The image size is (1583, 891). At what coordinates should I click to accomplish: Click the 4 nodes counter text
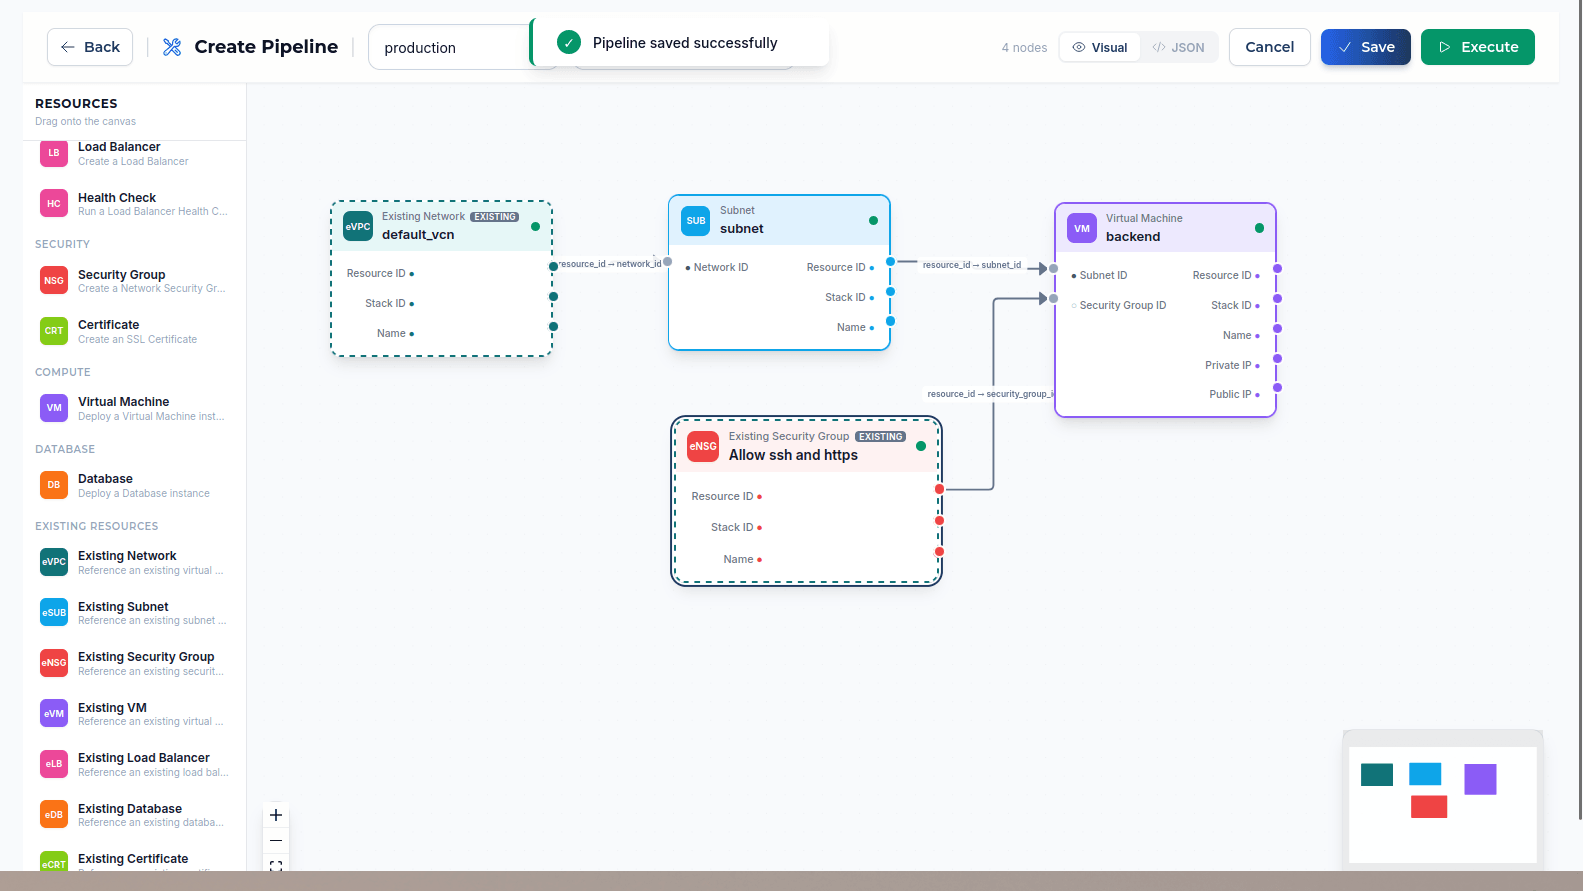(x=1024, y=48)
